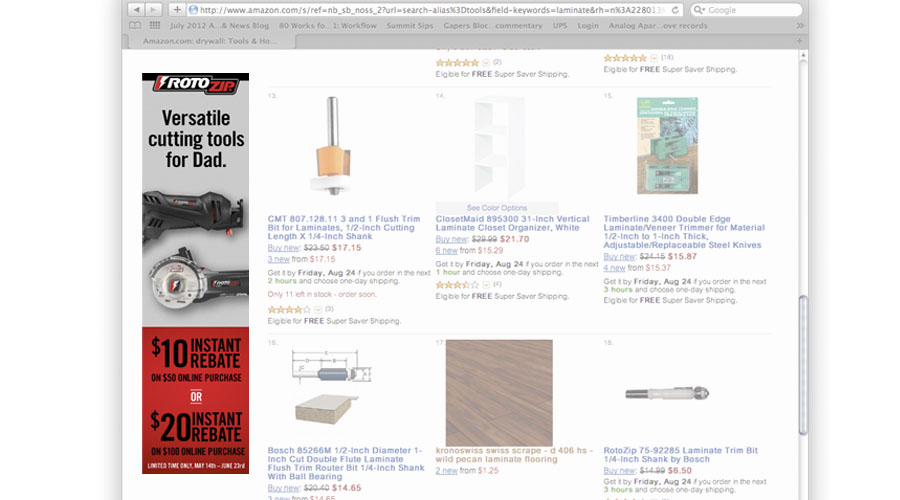Reload the page with the refresh icon

tap(675, 10)
